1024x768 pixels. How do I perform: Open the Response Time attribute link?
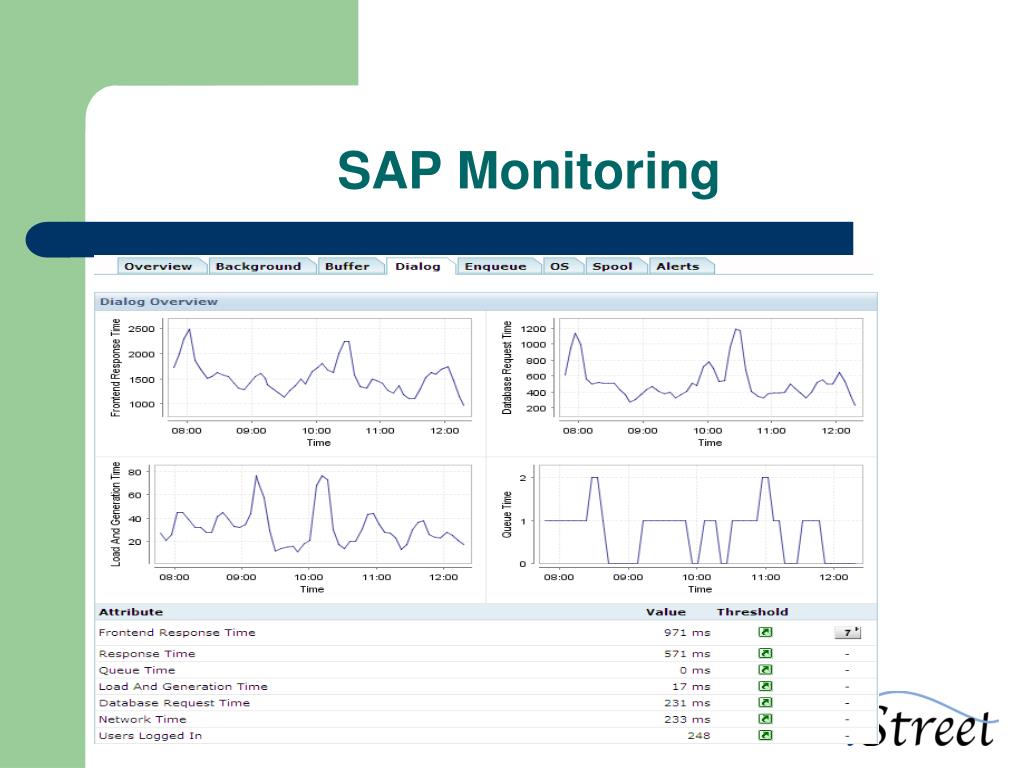pos(147,654)
